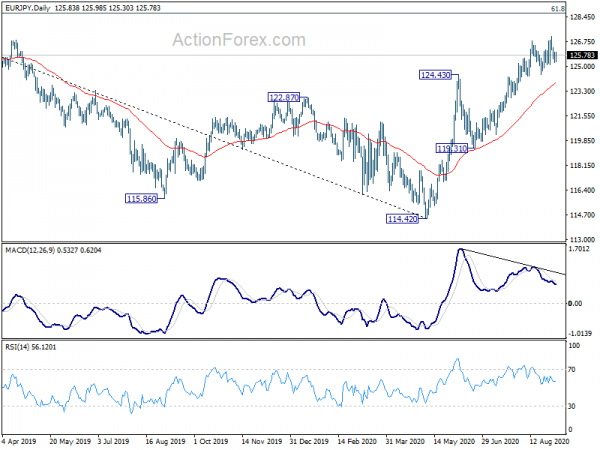Click the 125.000 price axis value
The image size is (600, 450).
582,67
